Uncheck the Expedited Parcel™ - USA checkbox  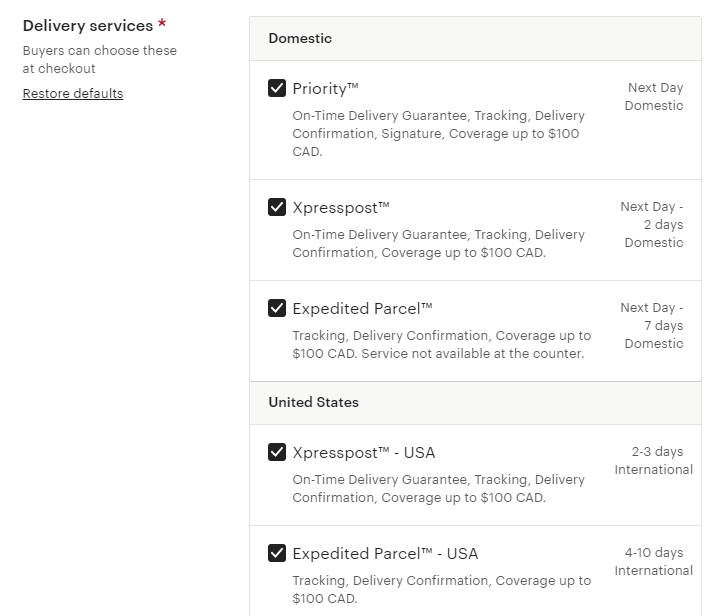pos(277,553)
